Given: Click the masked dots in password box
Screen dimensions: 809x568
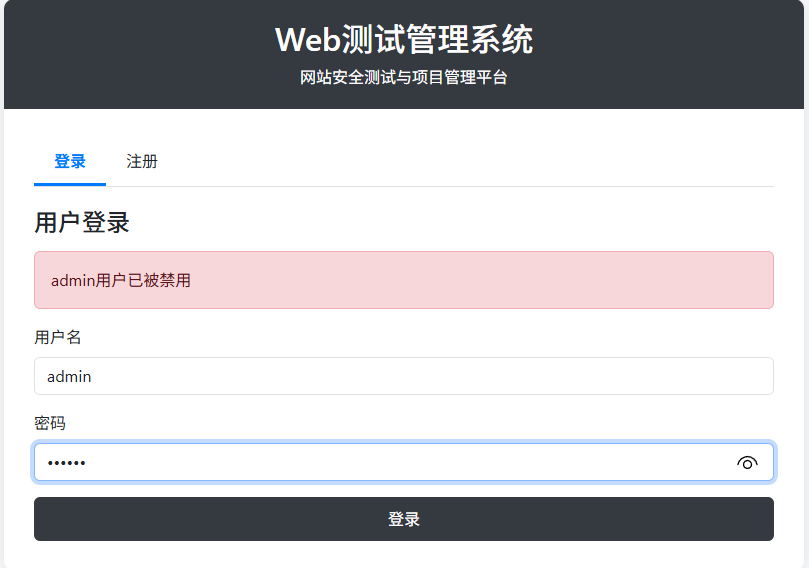Looking at the screenshot, I should [67, 463].
